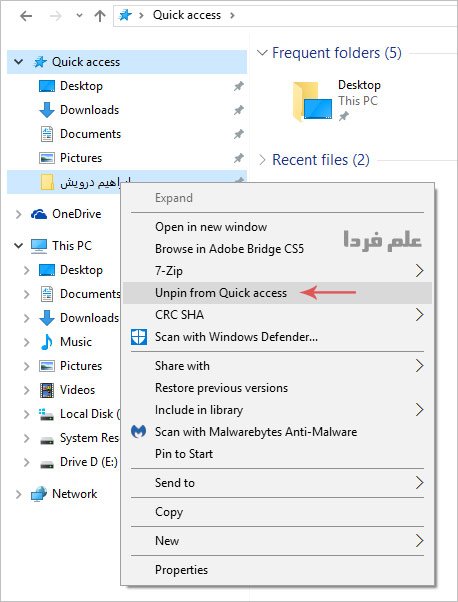Click the pin icon beside Downloads

[238, 111]
